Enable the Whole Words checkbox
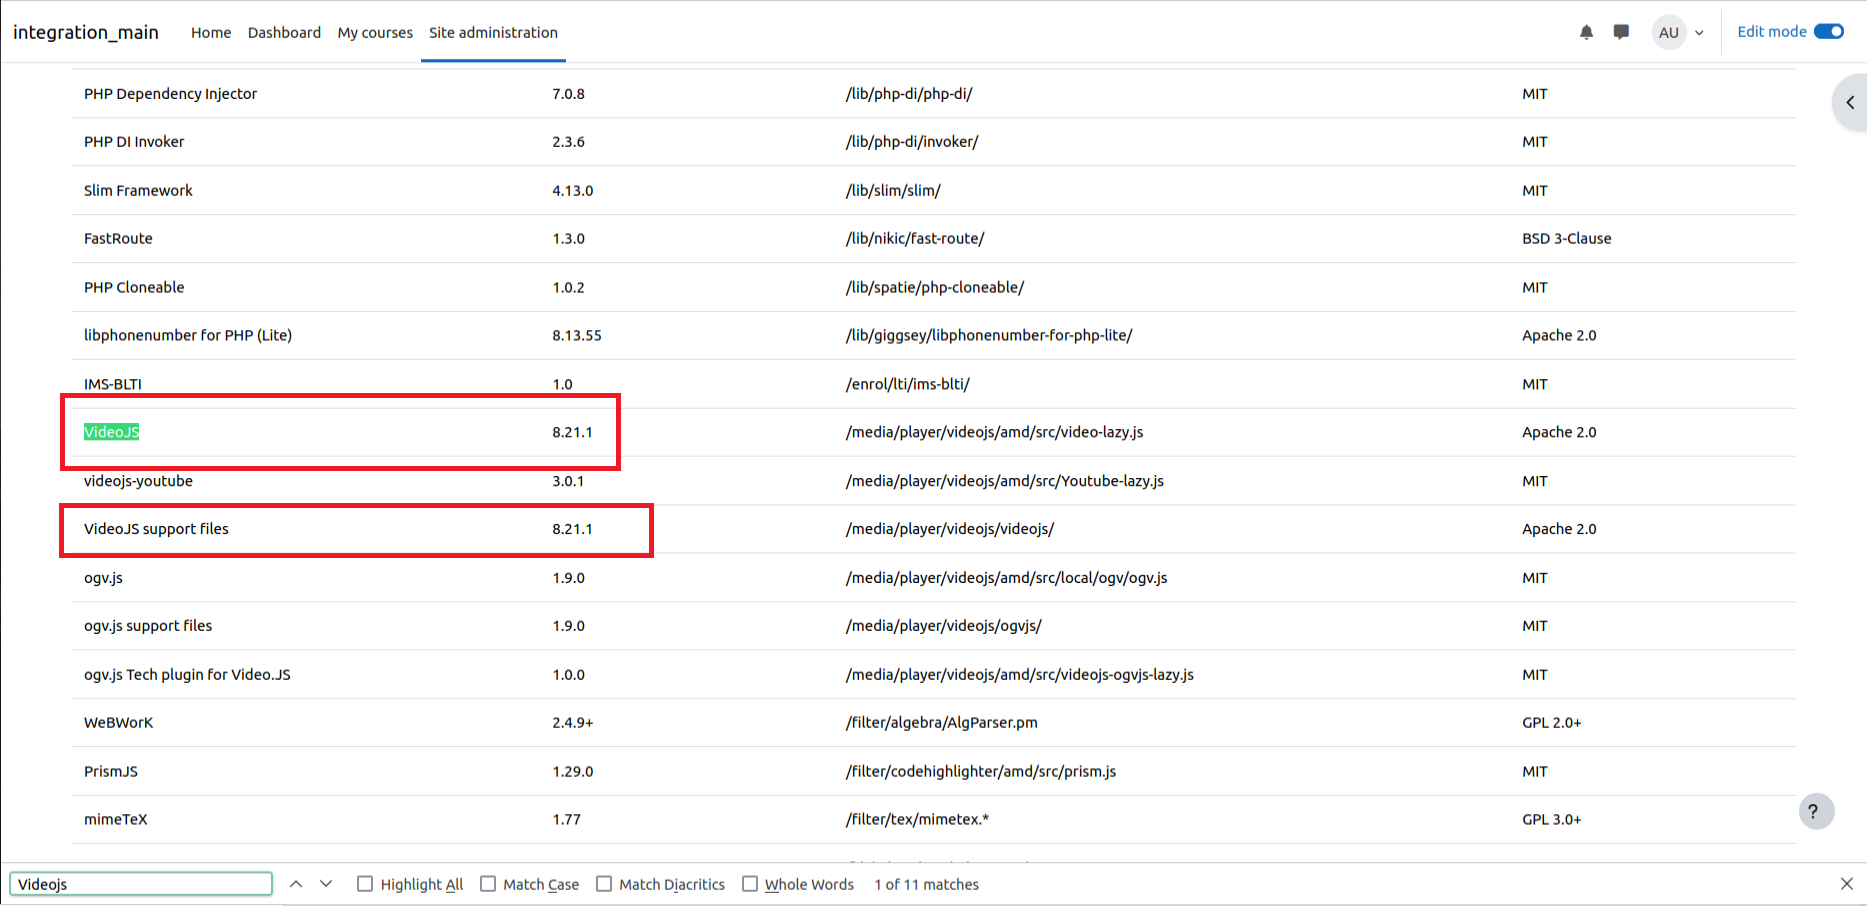This screenshot has width=1867, height=906. tap(750, 884)
